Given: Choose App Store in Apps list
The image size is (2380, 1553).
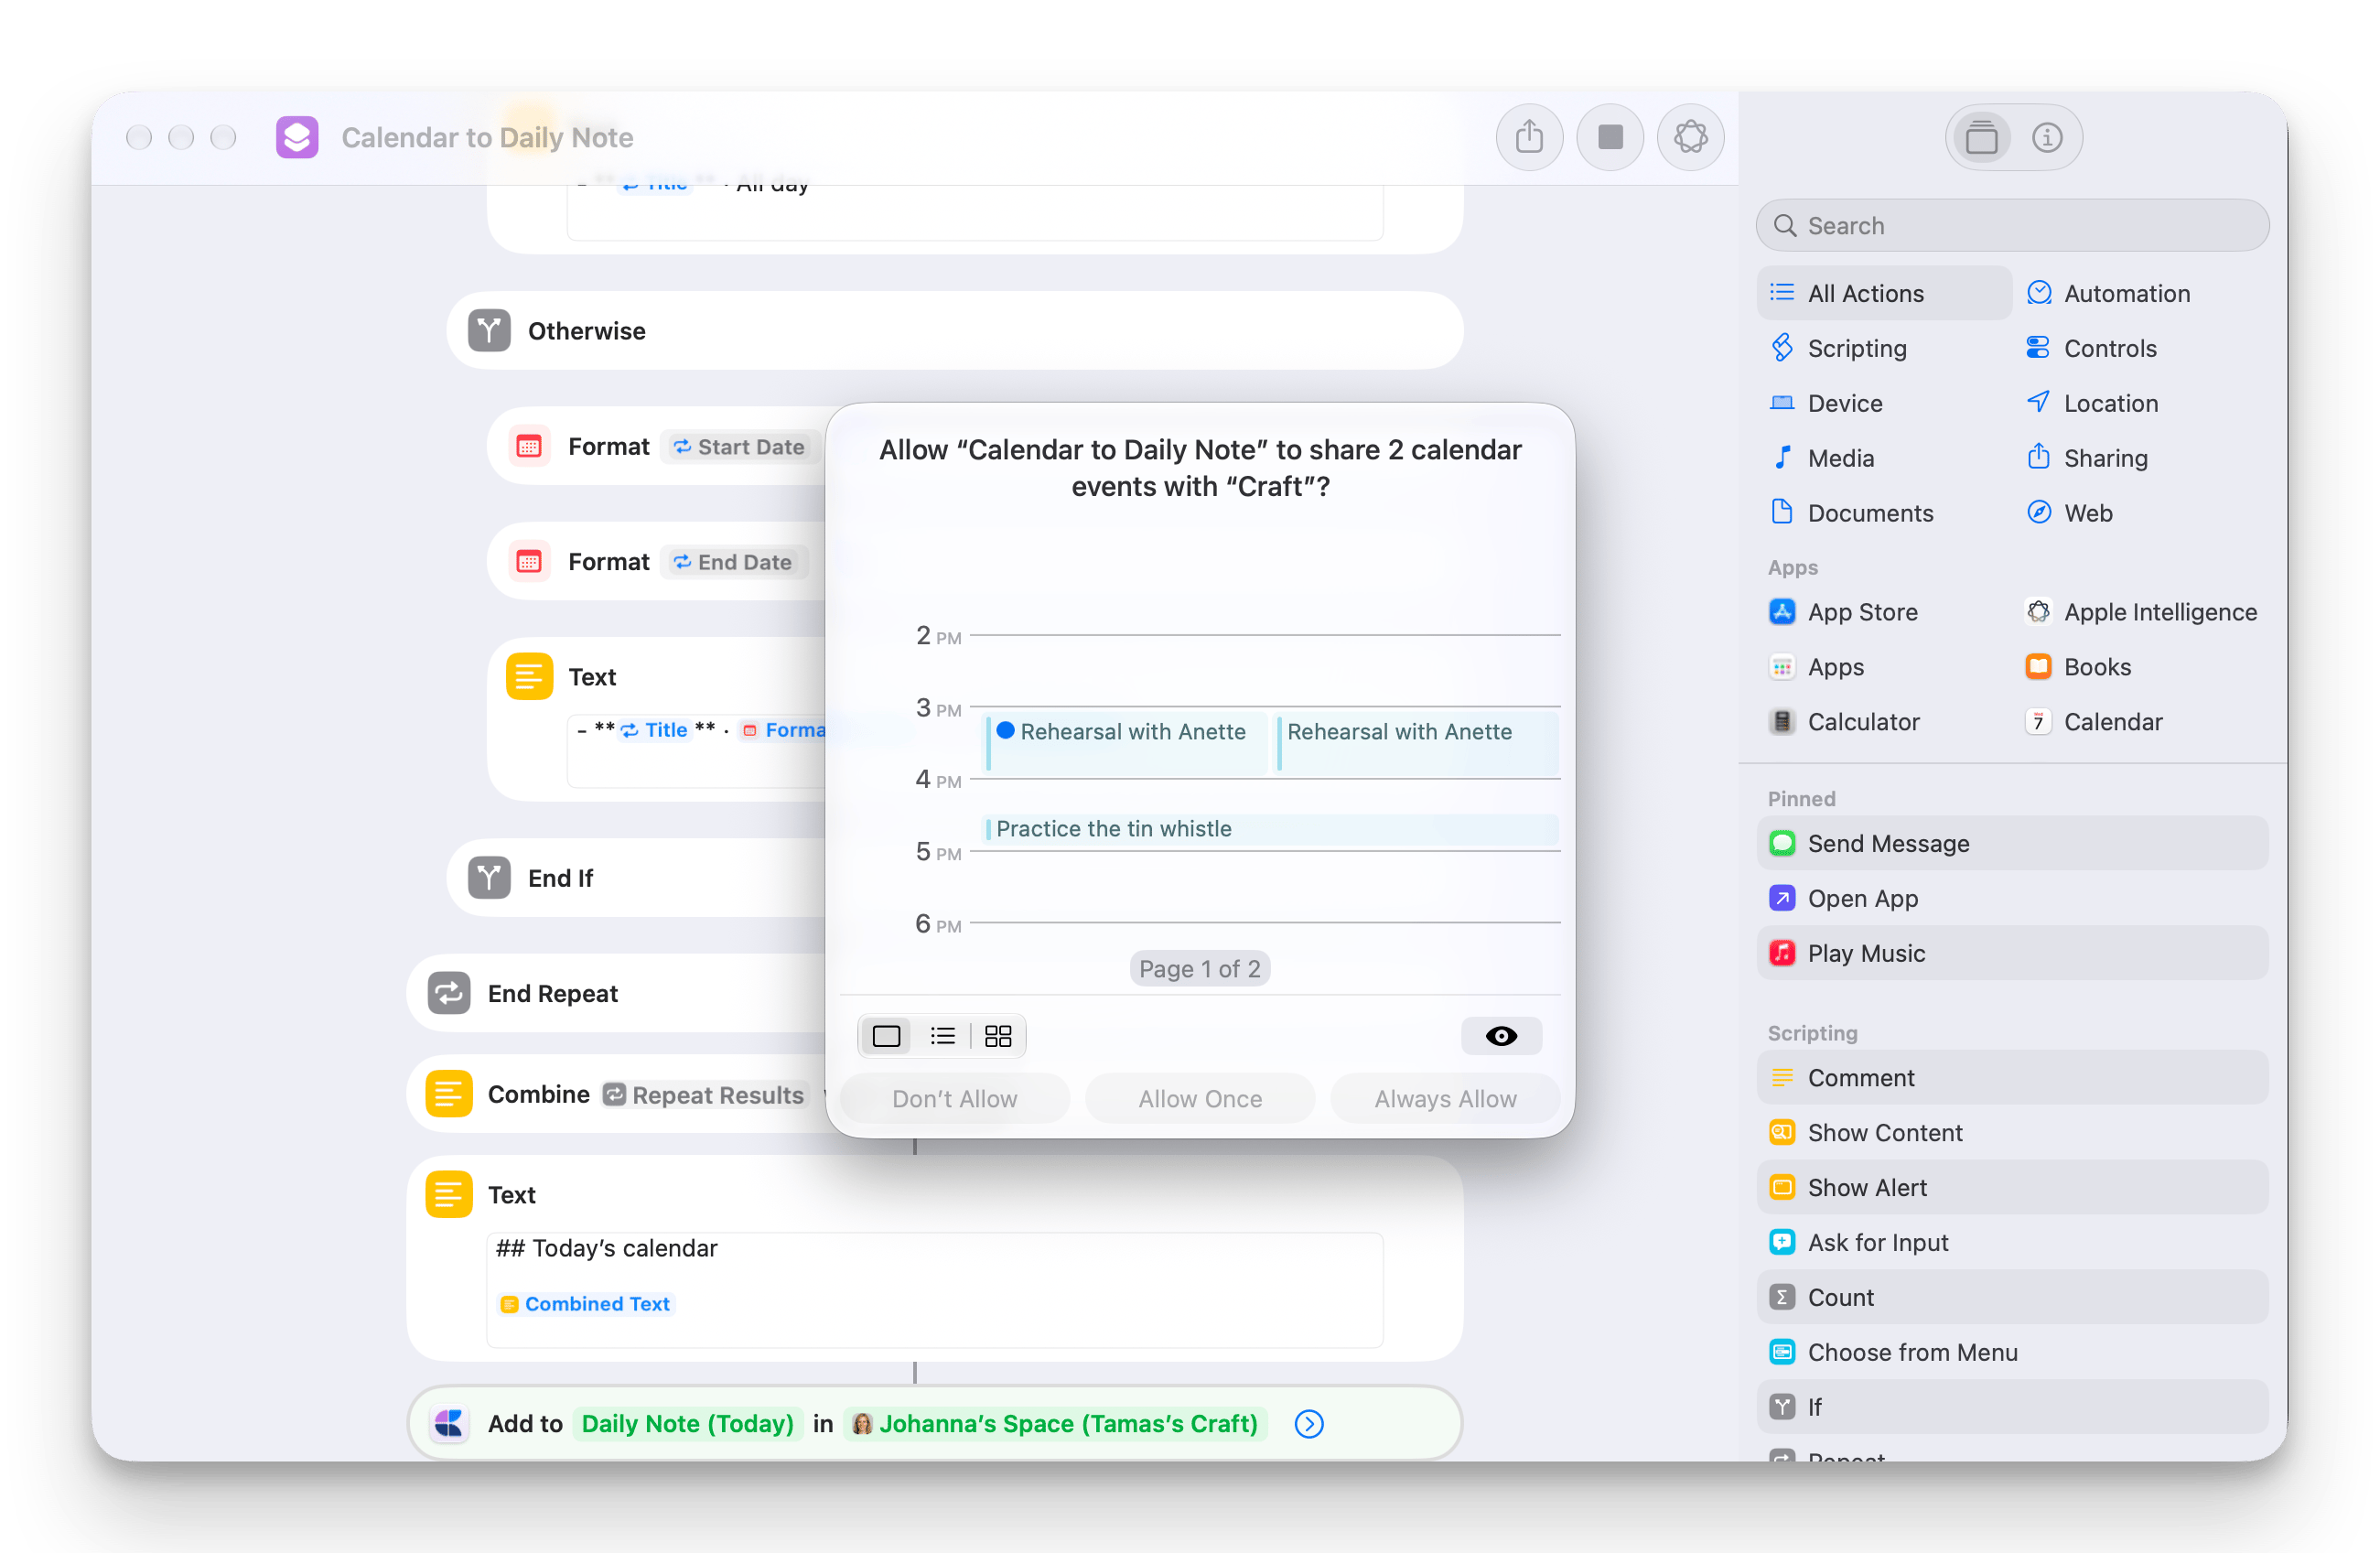Looking at the screenshot, I should 1844,612.
